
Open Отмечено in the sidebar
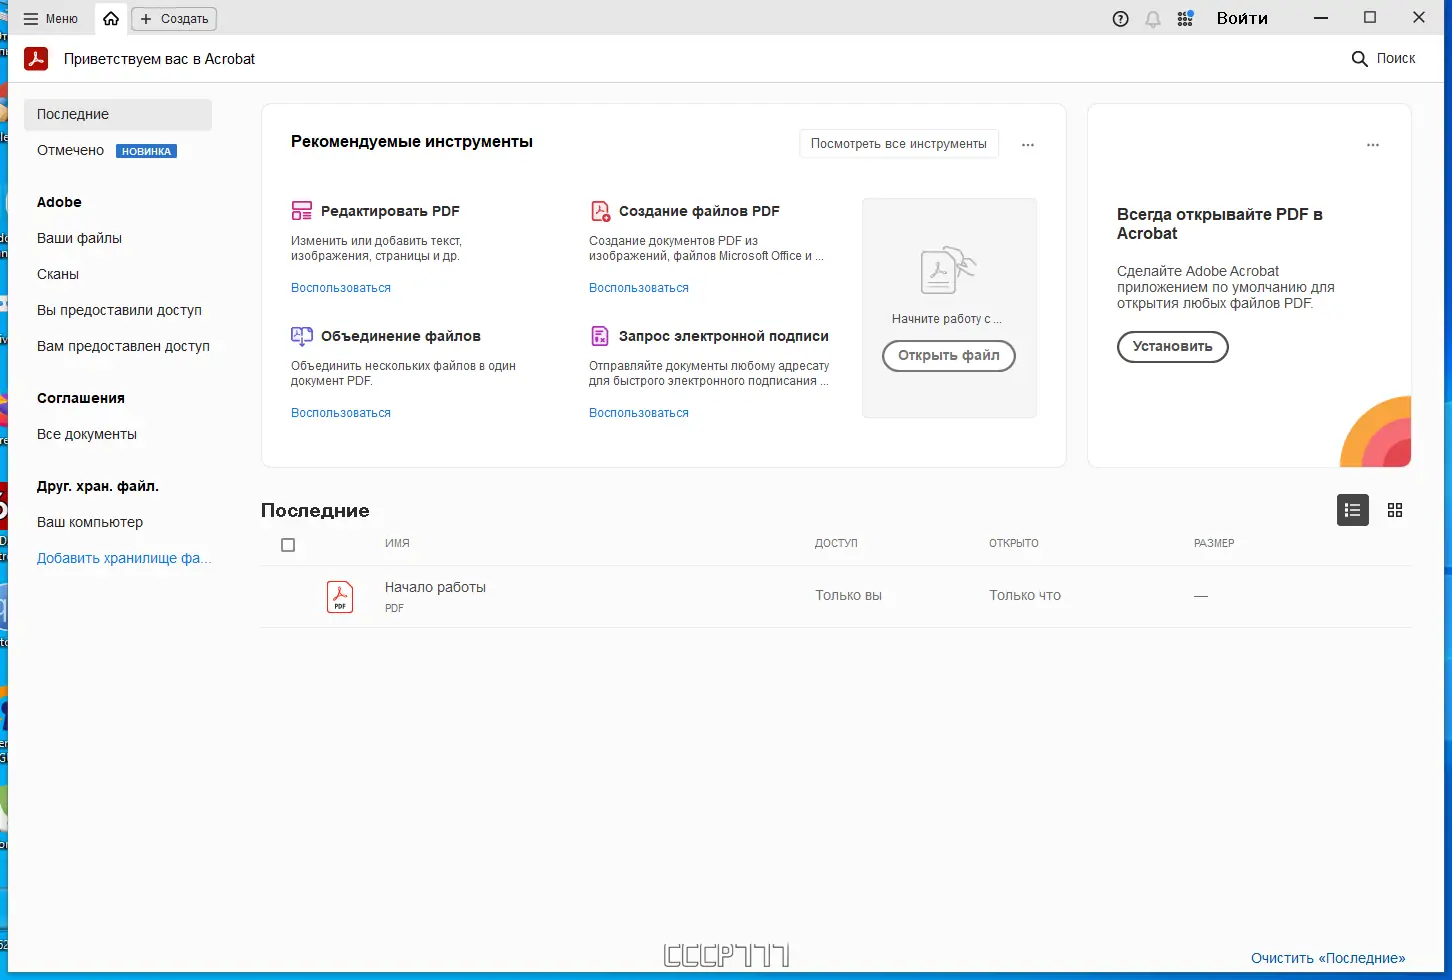(70, 150)
